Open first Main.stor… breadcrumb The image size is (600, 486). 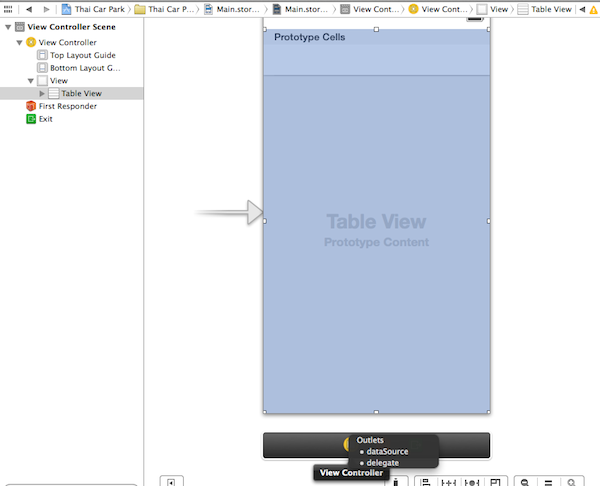[232, 9]
